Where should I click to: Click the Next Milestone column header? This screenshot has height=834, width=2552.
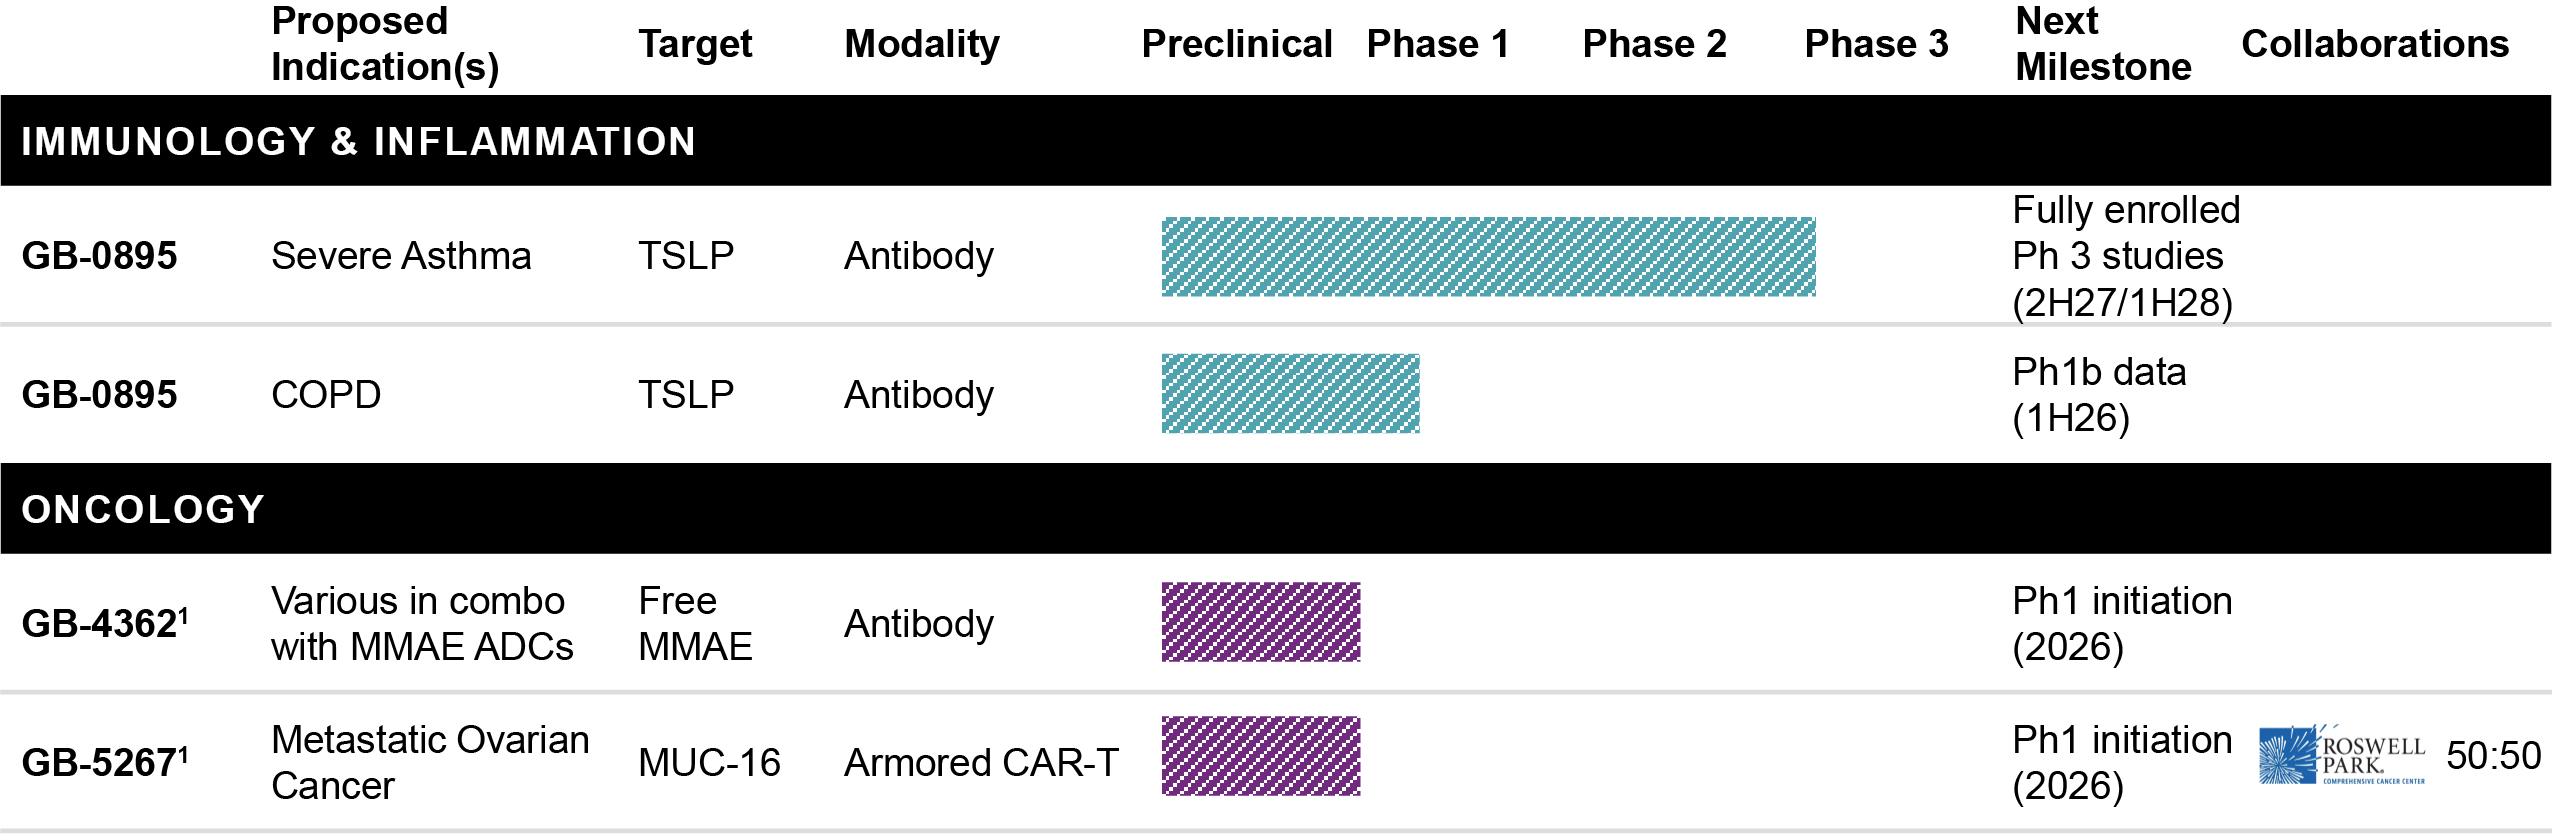click(x=2102, y=44)
